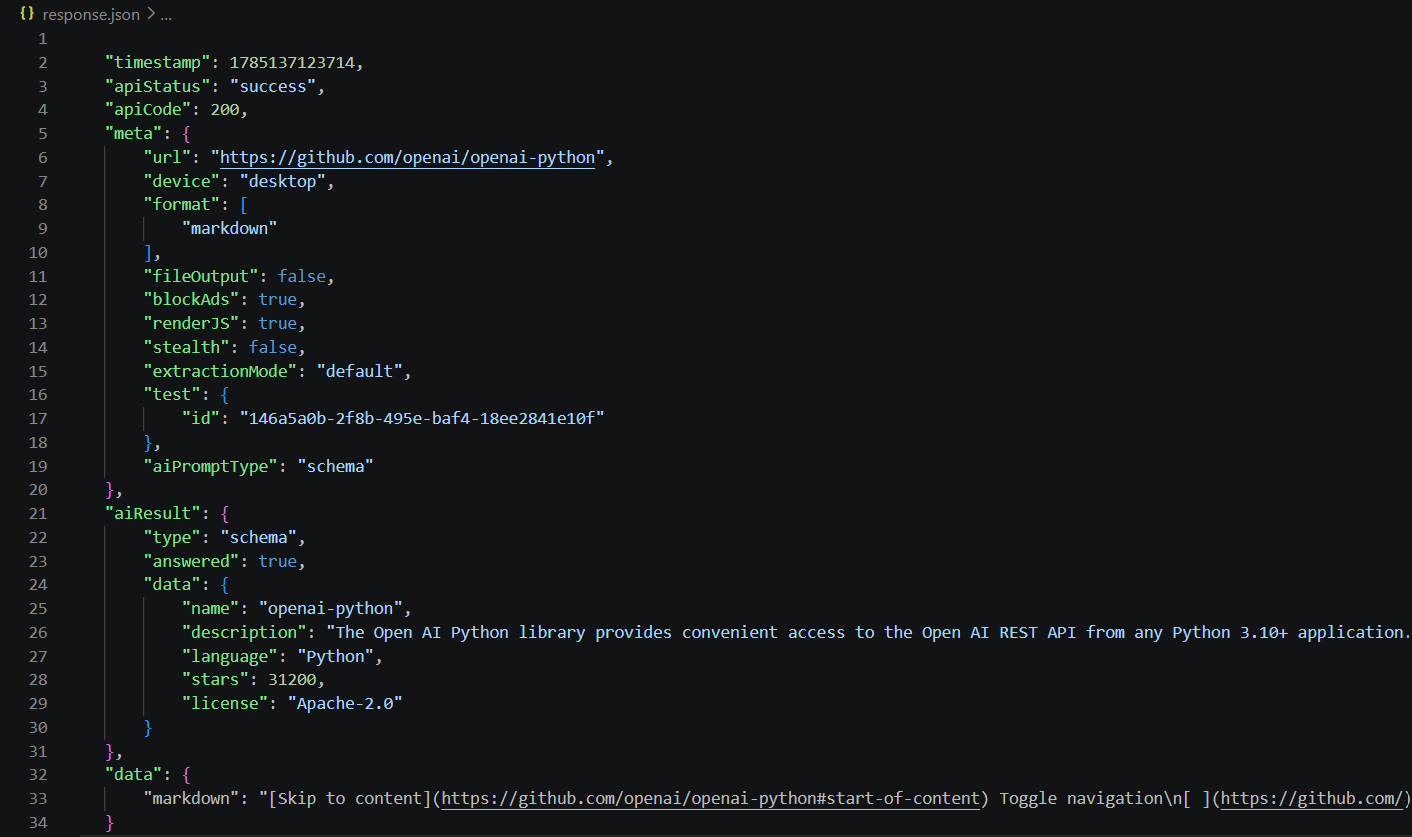
Task: Select the "default" string value
Action: tap(360, 371)
